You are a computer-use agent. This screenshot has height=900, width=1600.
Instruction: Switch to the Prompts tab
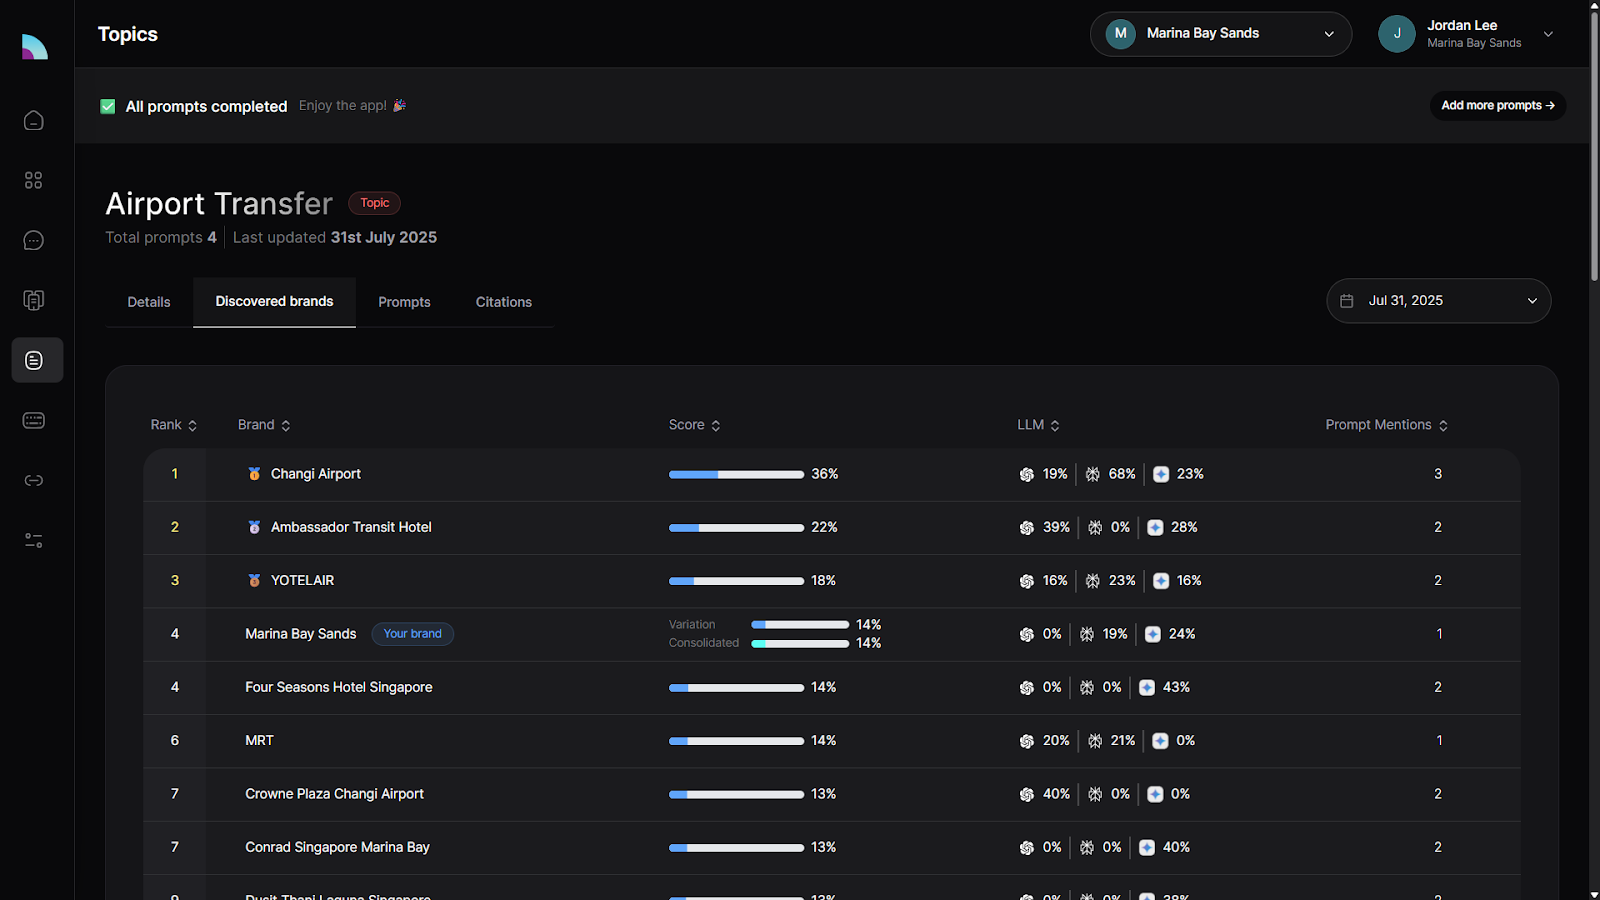pos(404,302)
